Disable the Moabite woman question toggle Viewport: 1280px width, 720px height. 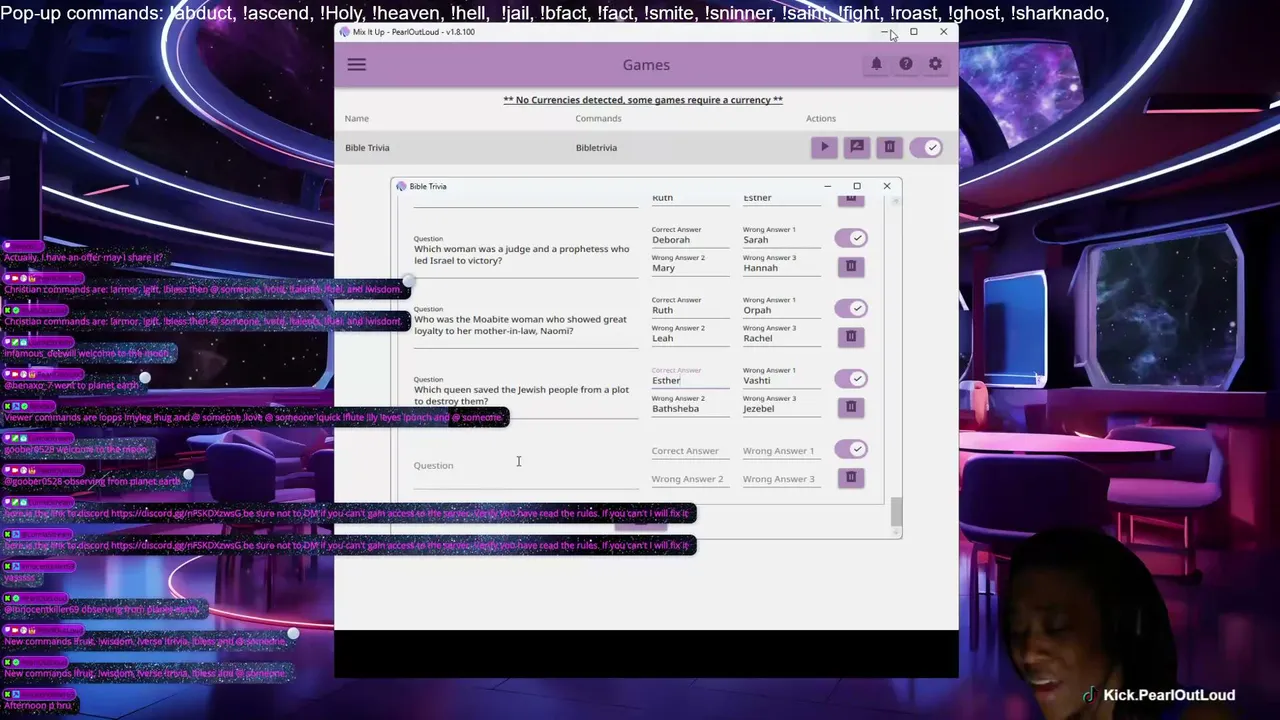(851, 308)
